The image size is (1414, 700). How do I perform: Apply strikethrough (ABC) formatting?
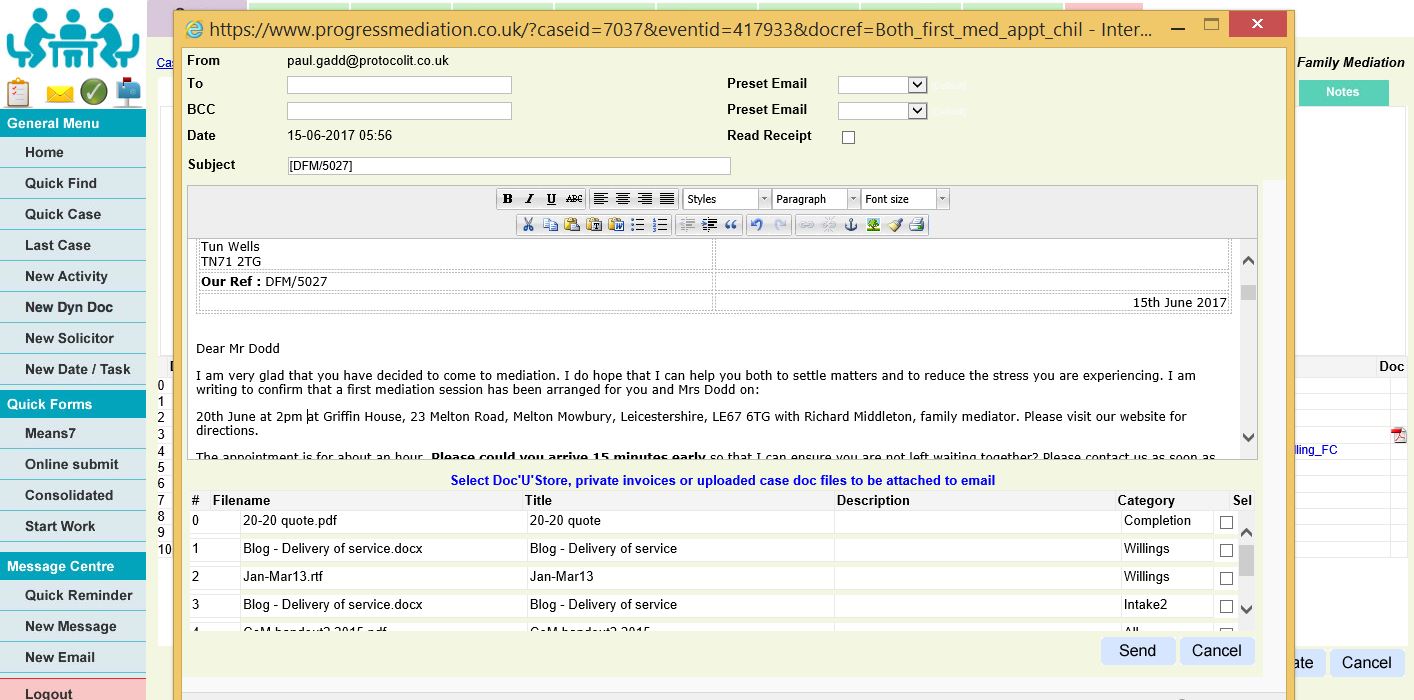click(x=574, y=199)
